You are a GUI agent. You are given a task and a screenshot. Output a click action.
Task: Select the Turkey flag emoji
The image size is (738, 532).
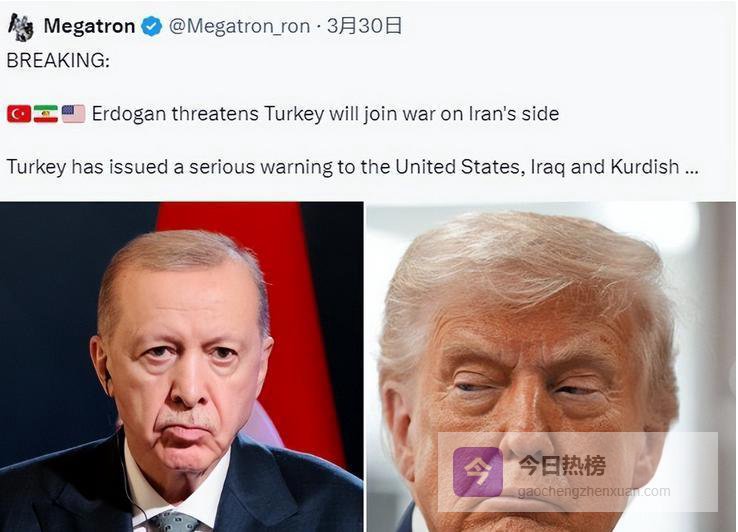19,114
